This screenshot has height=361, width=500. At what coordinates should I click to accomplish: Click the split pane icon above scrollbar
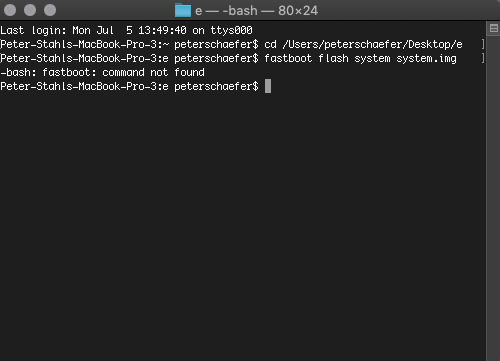point(494,28)
